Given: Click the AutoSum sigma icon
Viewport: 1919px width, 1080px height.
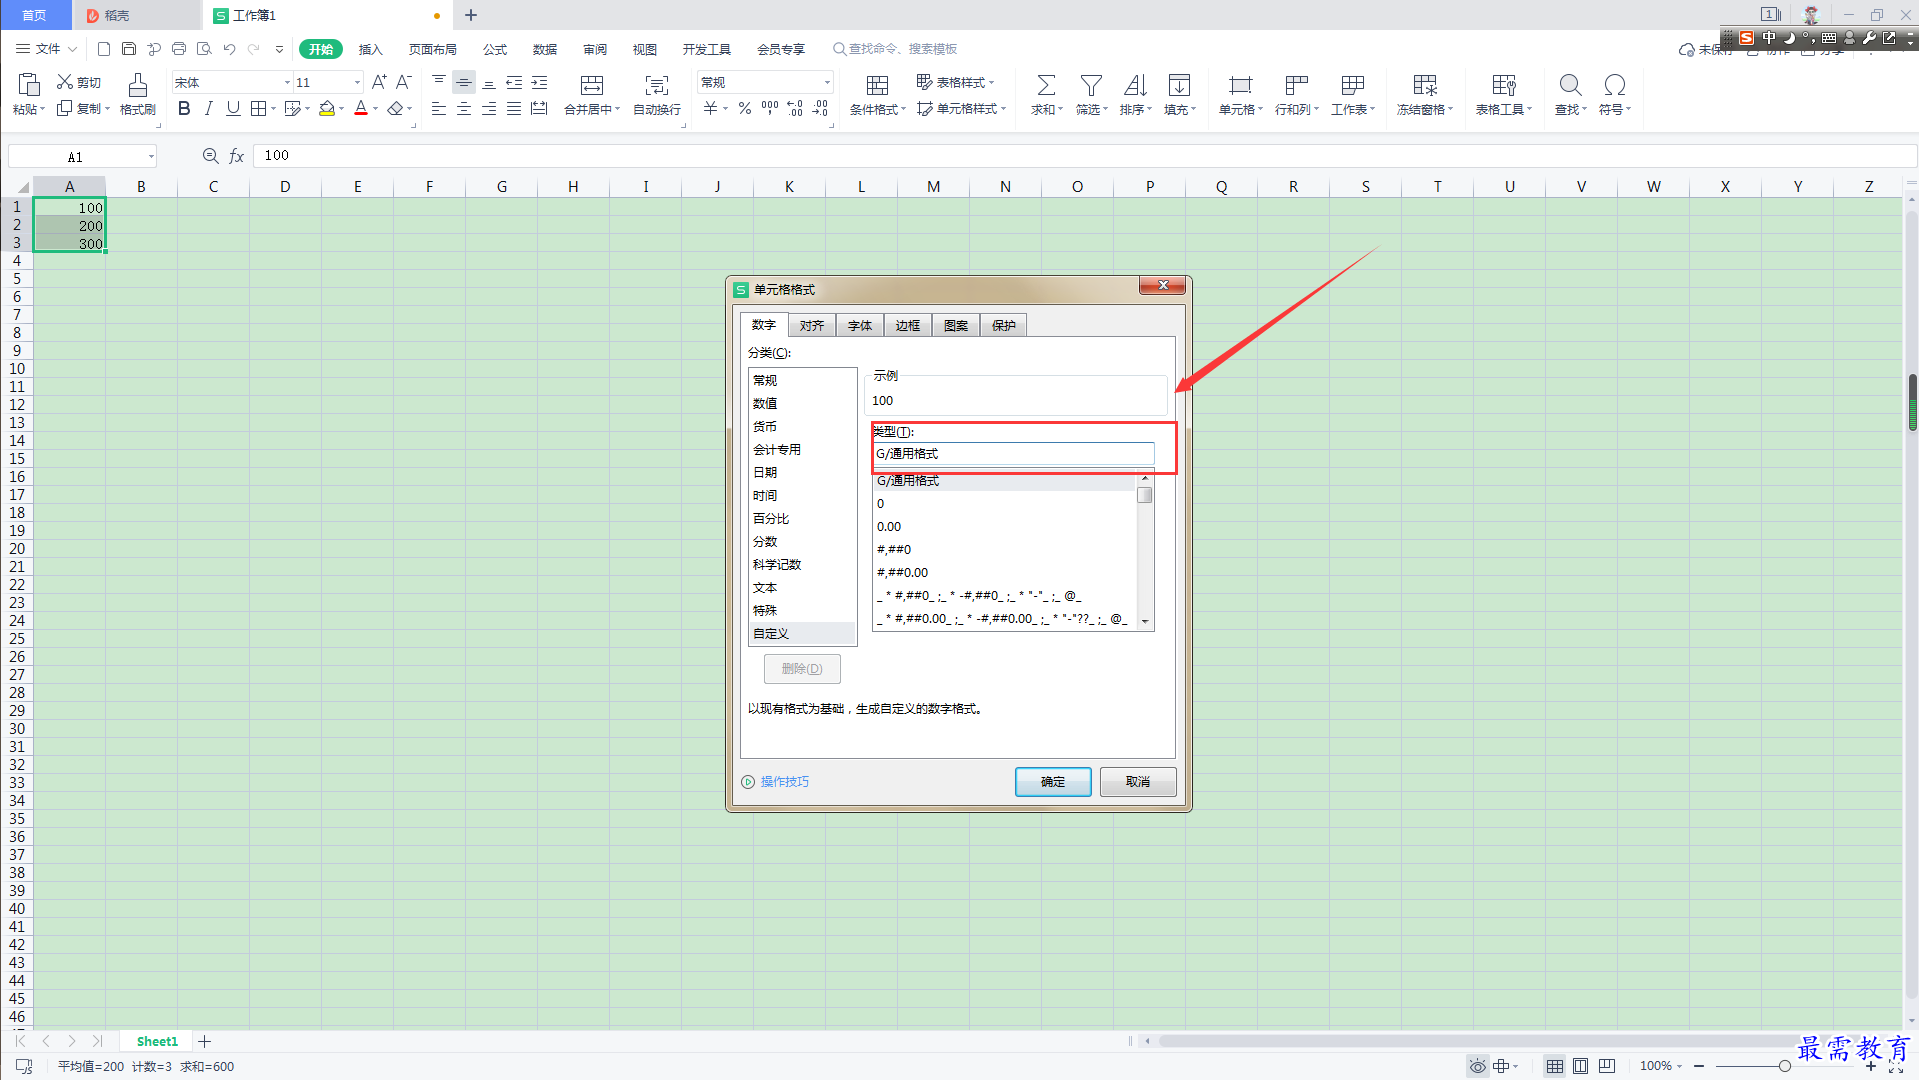Looking at the screenshot, I should (x=1046, y=85).
